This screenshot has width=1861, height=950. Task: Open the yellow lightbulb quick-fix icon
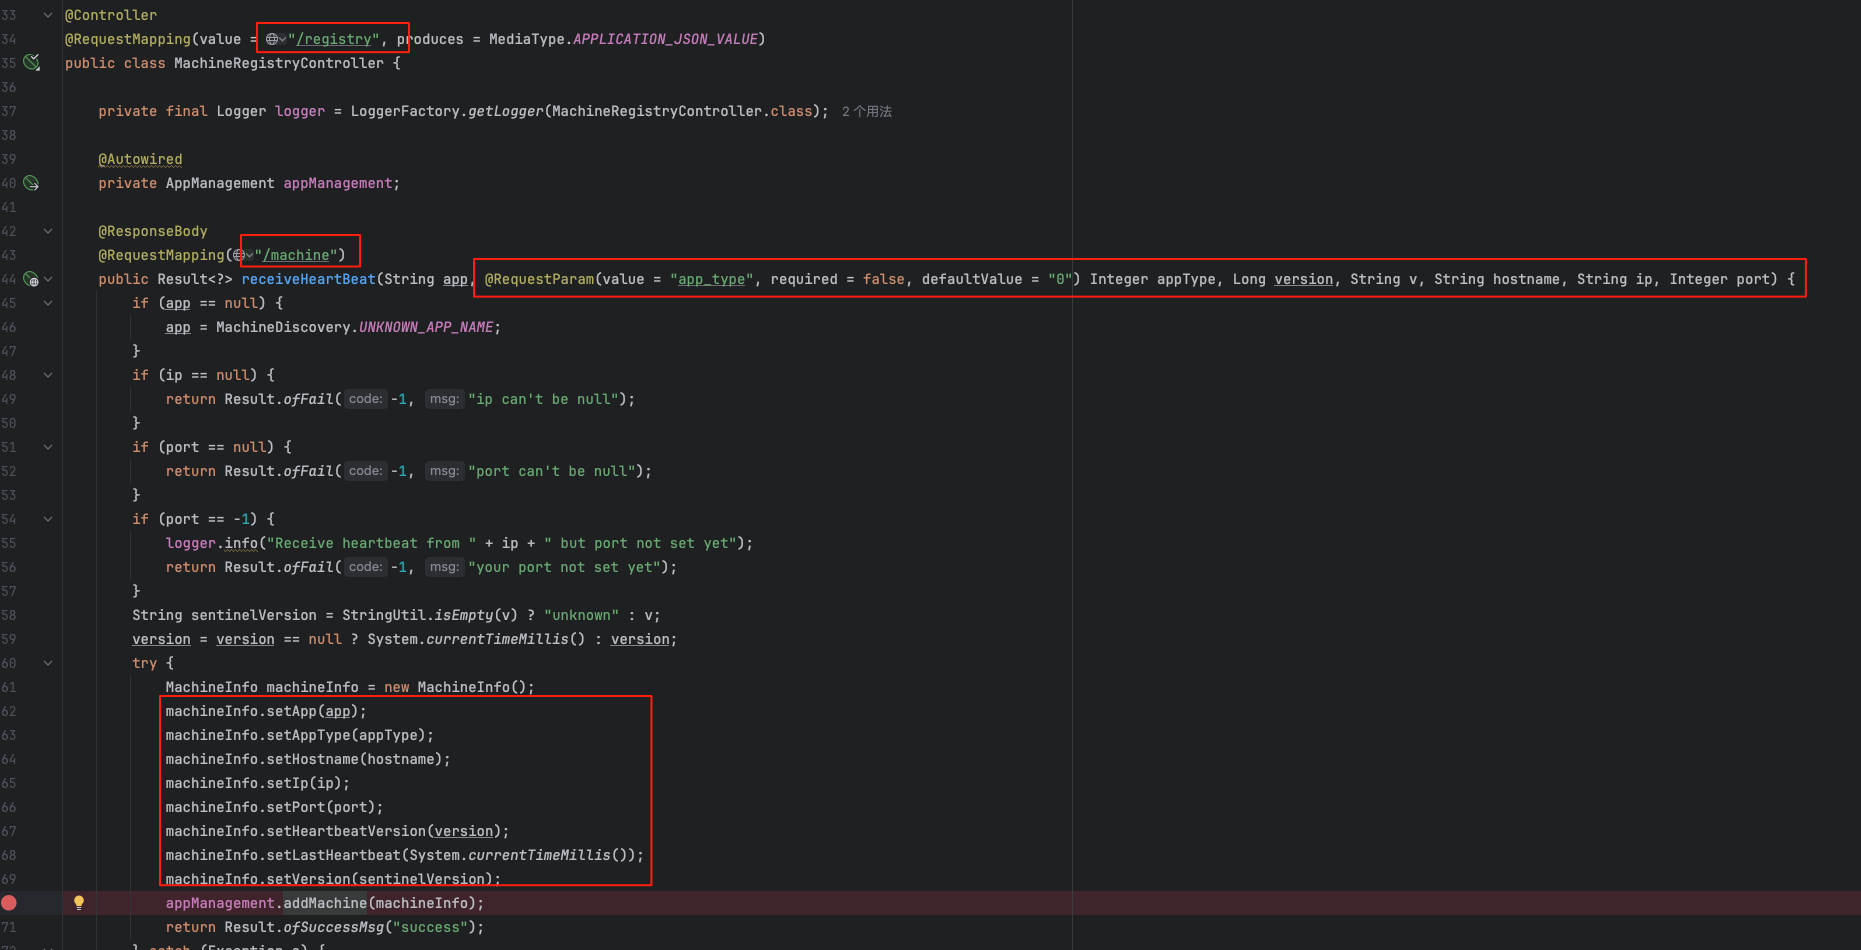tap(79, 903)
